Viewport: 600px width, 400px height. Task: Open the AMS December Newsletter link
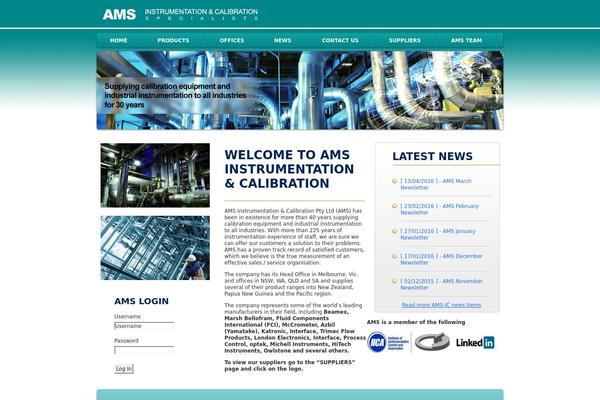pos(441,259)
